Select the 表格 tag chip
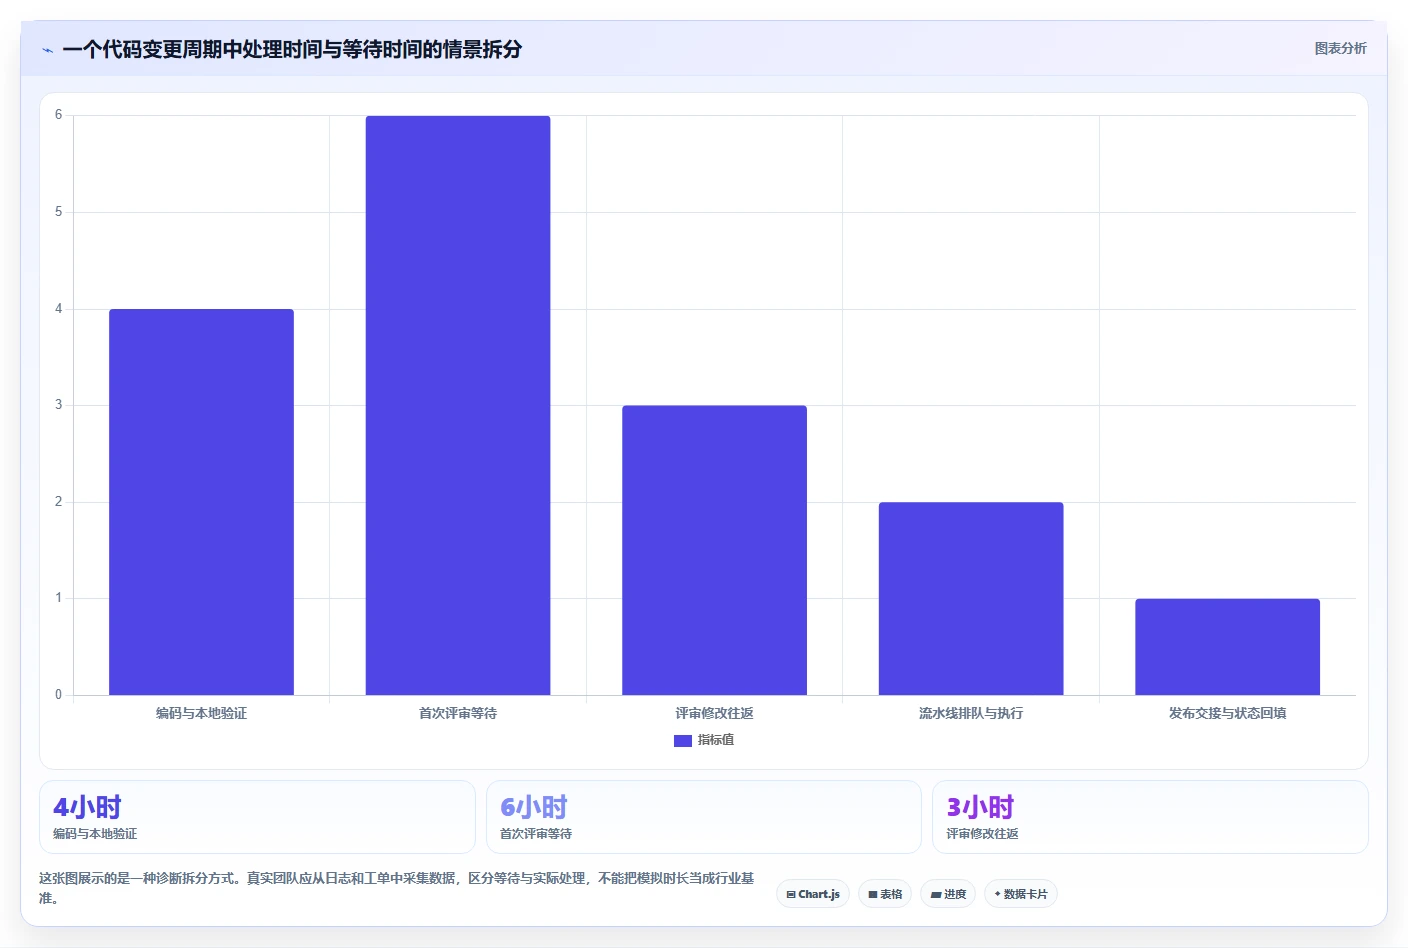Screen dimensions: 1408x948 click(x=885, y=894)
